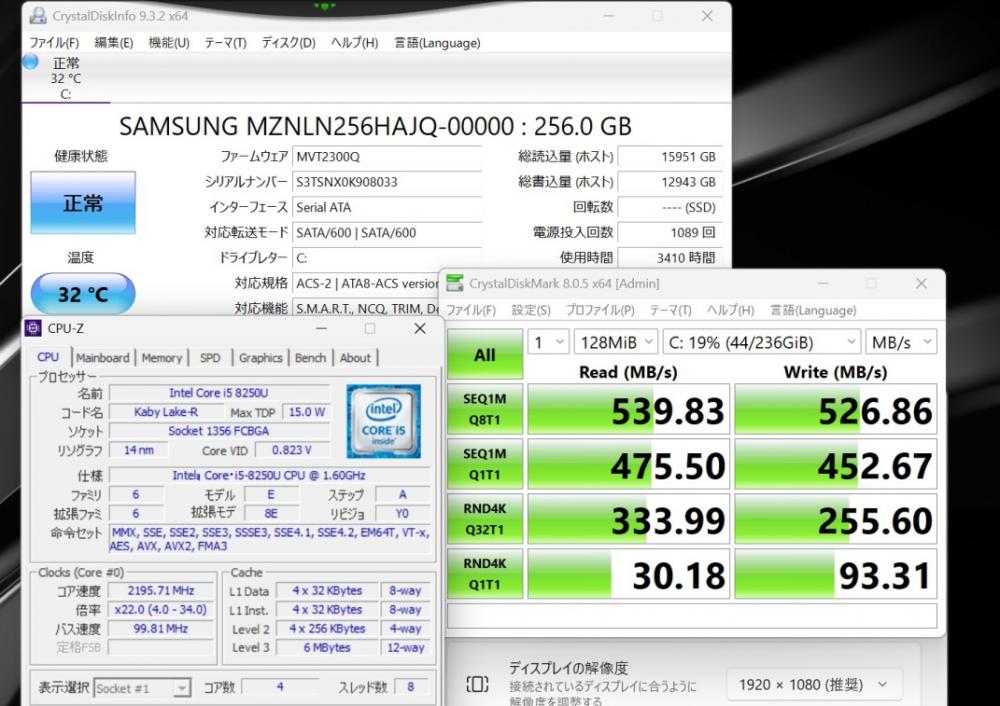The height and width of the screenshot is (706, 1000).
Task: Open the Socket #1 selection dropdown in CPU-Z
Action: (x=142, y=688)
